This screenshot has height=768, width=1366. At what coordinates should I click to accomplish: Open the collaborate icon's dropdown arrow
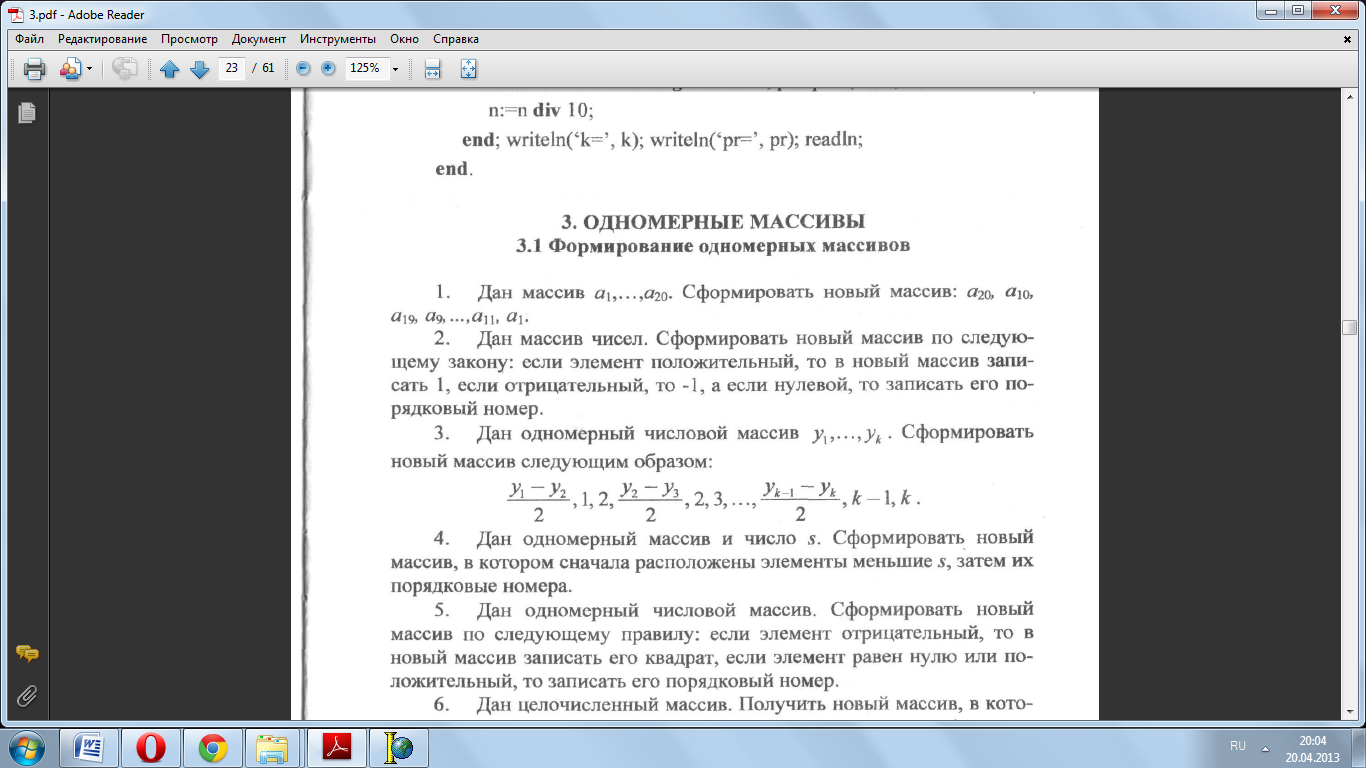click(x=89, y=69)
